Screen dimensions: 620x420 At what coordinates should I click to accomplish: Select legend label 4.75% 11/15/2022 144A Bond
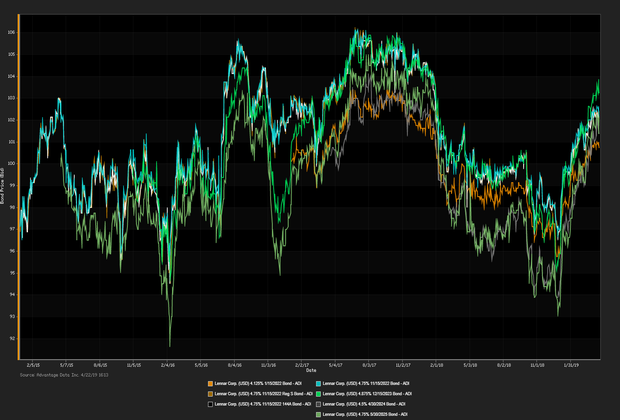pos(263,404)
